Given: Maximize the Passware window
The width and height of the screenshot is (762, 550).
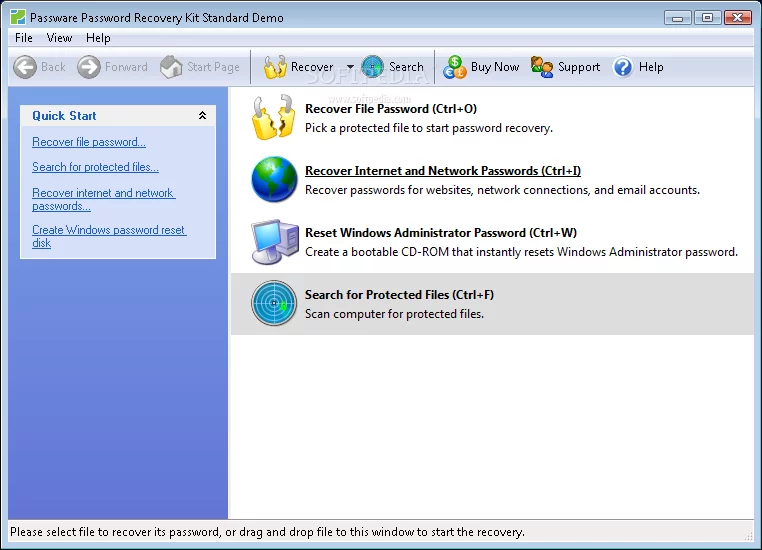Looking at the screenshot, I should coord(707,17).
